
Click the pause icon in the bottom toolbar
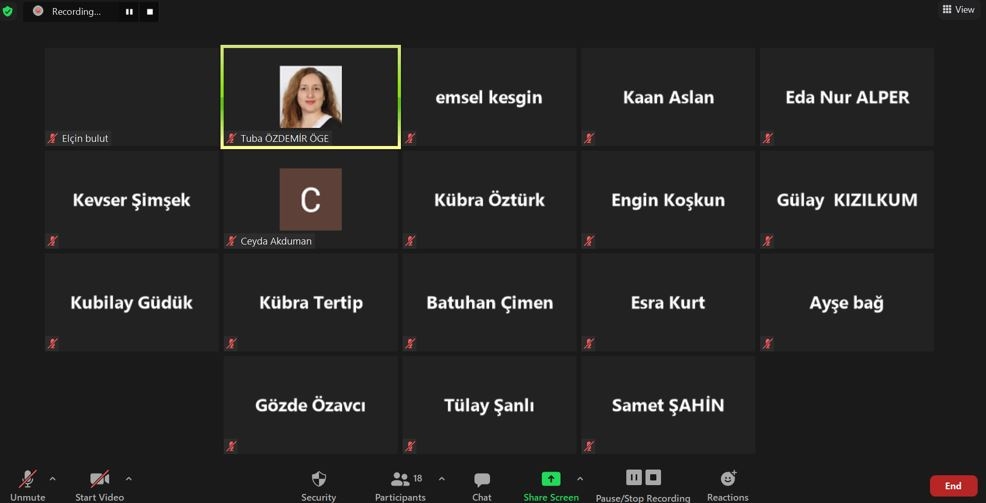pos(634,478)
